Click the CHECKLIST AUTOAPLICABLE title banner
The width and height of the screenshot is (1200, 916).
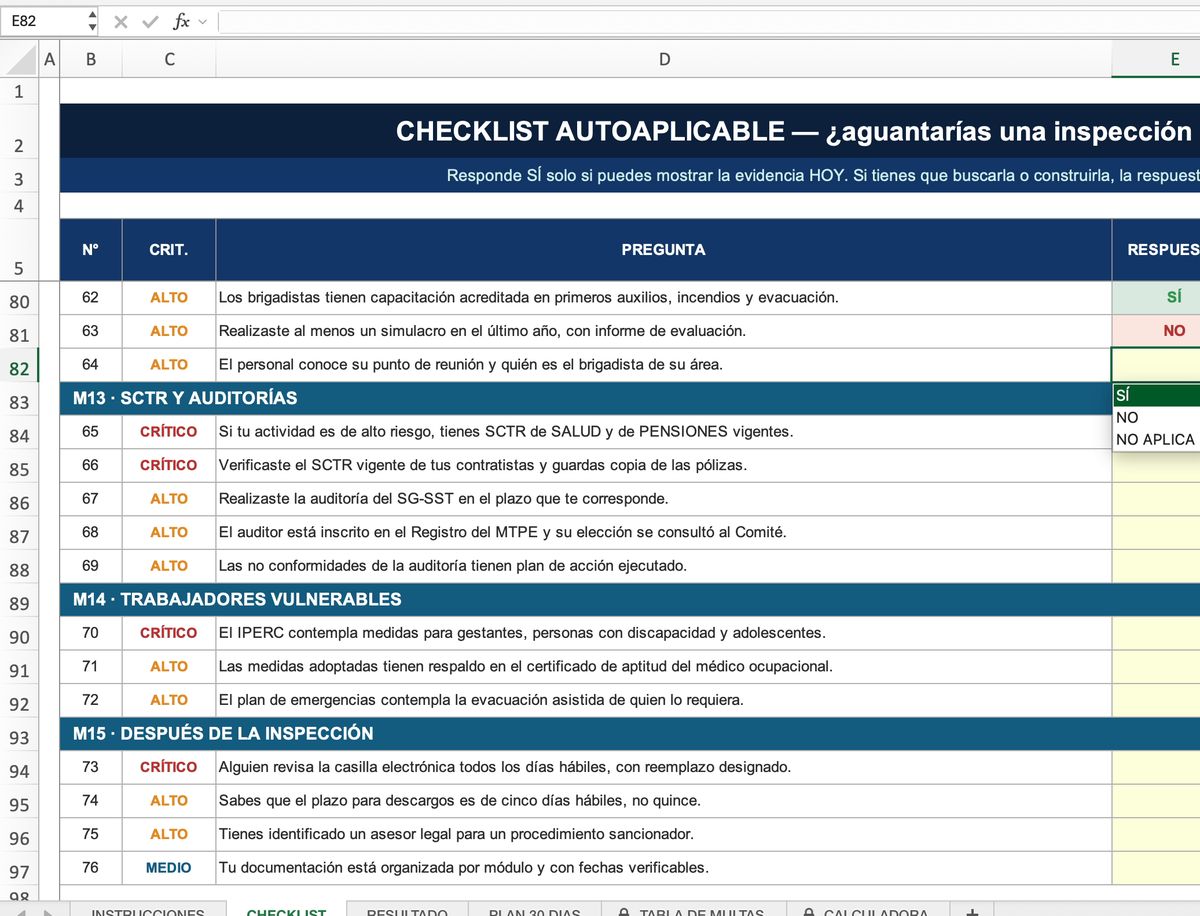[x=630, y=131]
